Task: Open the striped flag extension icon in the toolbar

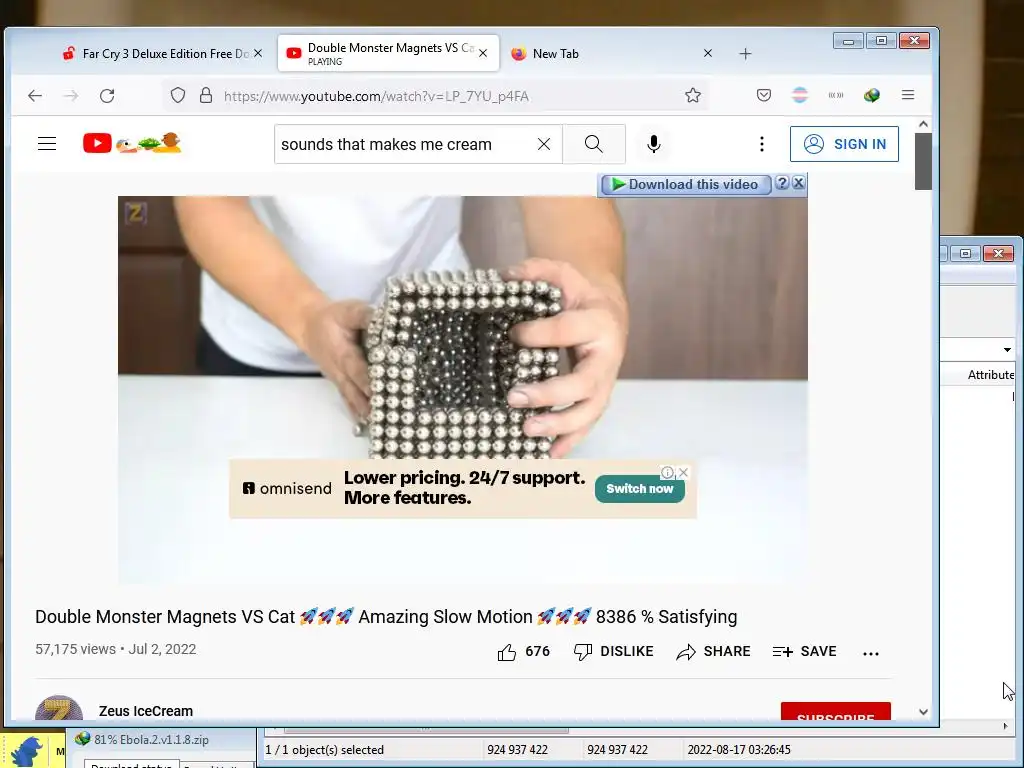Action: (x=799, y=95)
